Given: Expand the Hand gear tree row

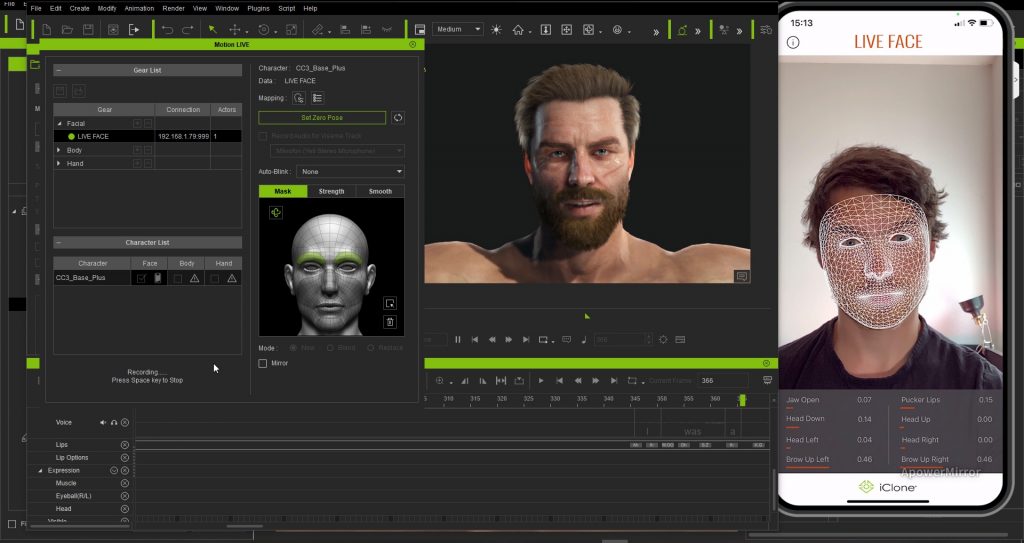Looking at the screenshot, I should pos(59,163).
